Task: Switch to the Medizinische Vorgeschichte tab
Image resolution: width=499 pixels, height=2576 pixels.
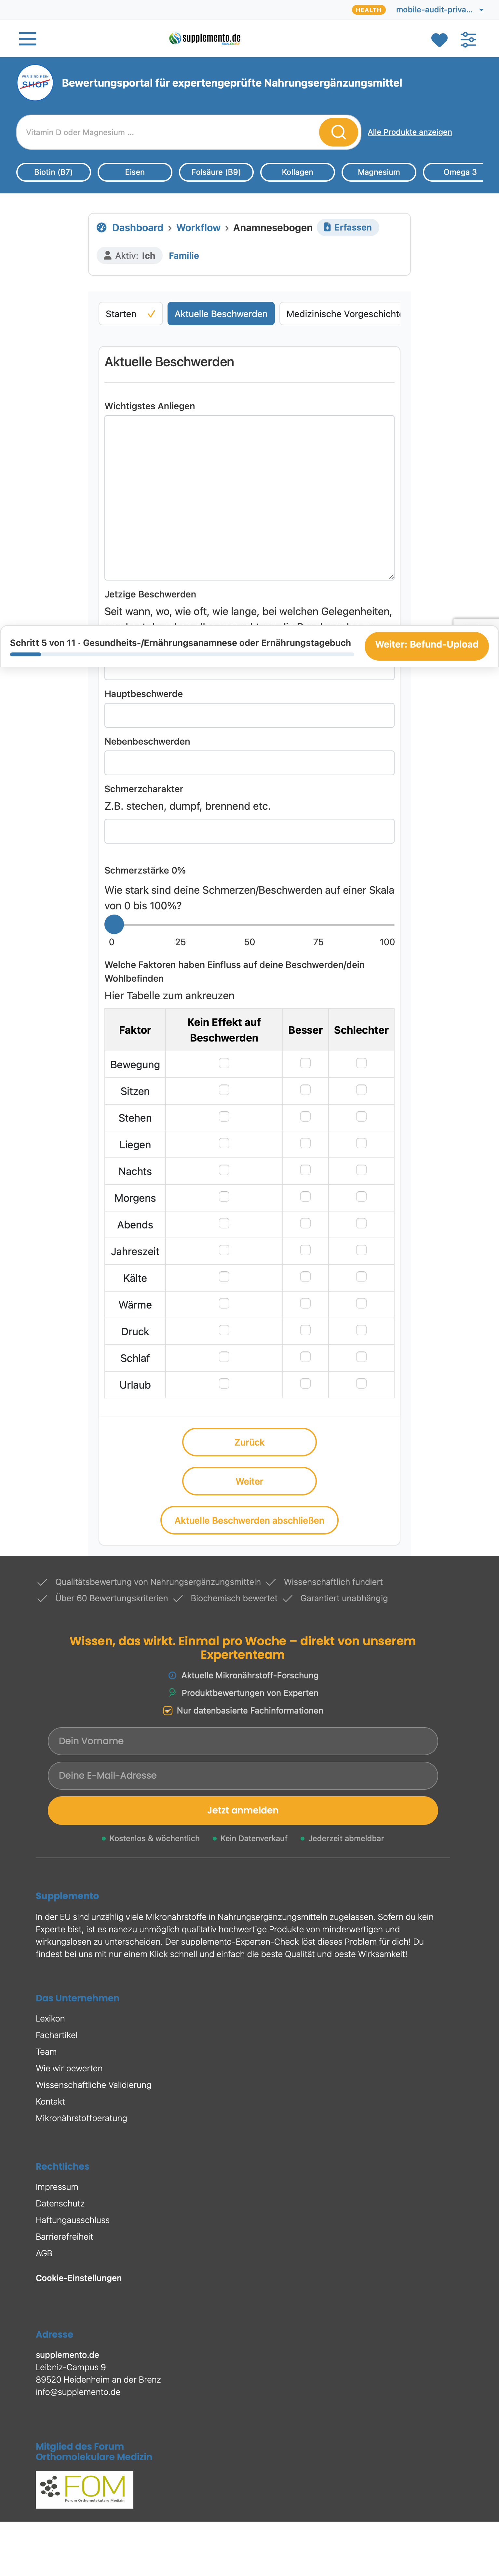Action: pyautogui.click(x=343, y=314)
